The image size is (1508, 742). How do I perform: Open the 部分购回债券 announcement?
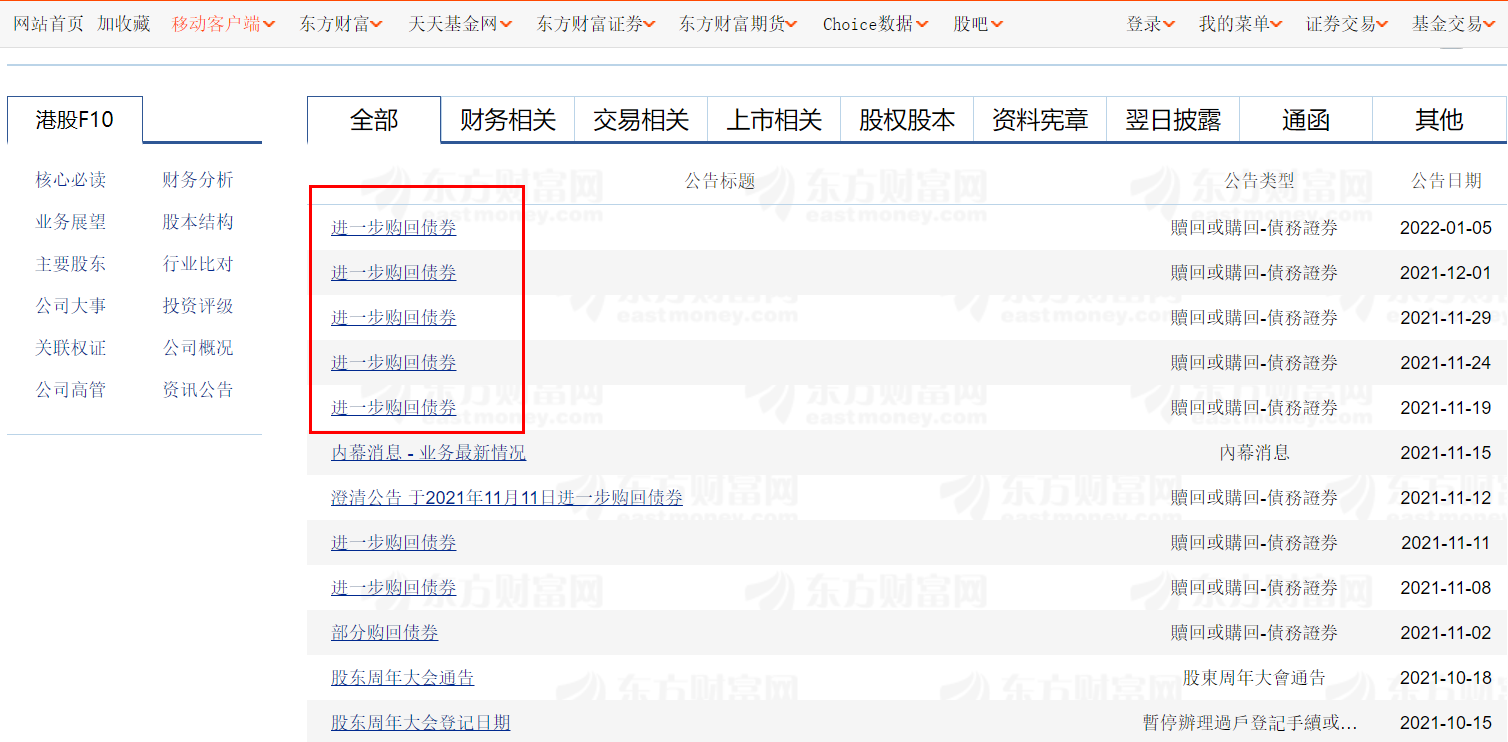(x=385, y=633)
